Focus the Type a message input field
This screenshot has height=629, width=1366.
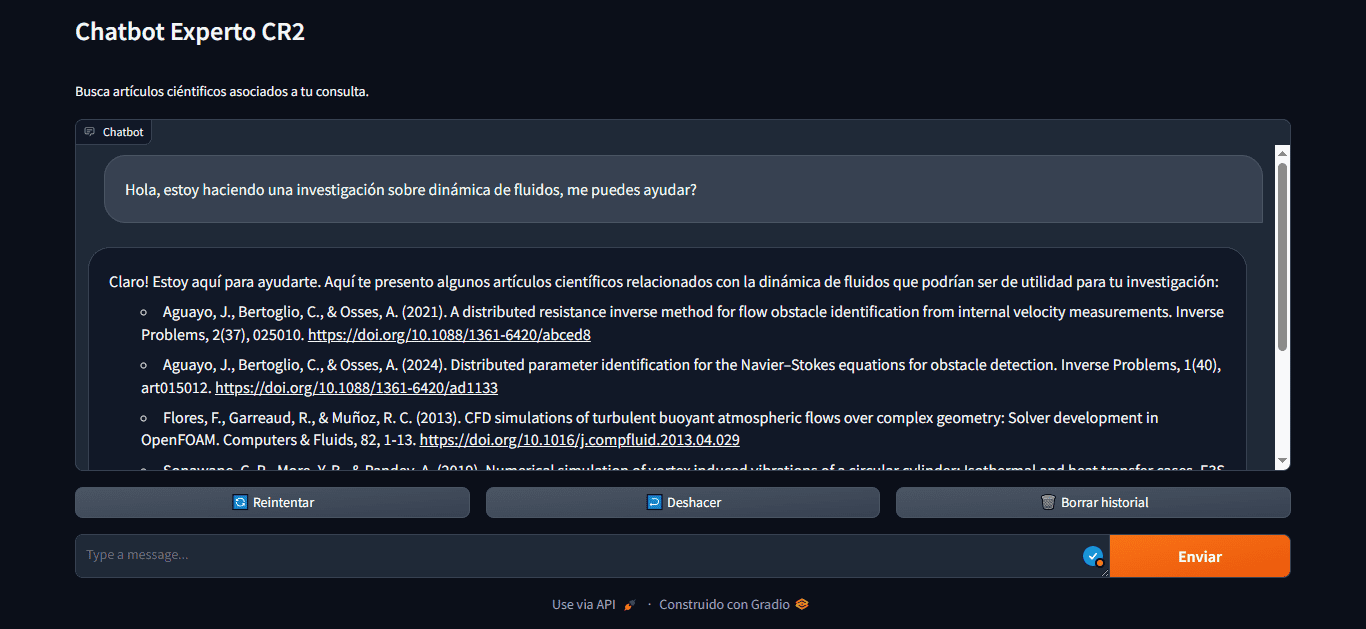(x=580, y=555)
